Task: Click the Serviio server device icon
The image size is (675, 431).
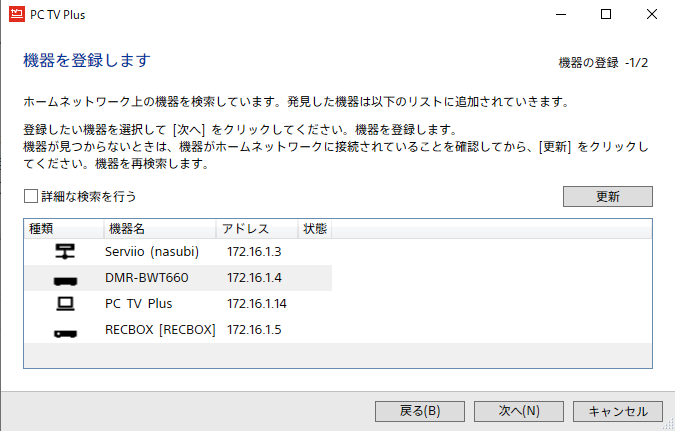Action: (65, 251)
